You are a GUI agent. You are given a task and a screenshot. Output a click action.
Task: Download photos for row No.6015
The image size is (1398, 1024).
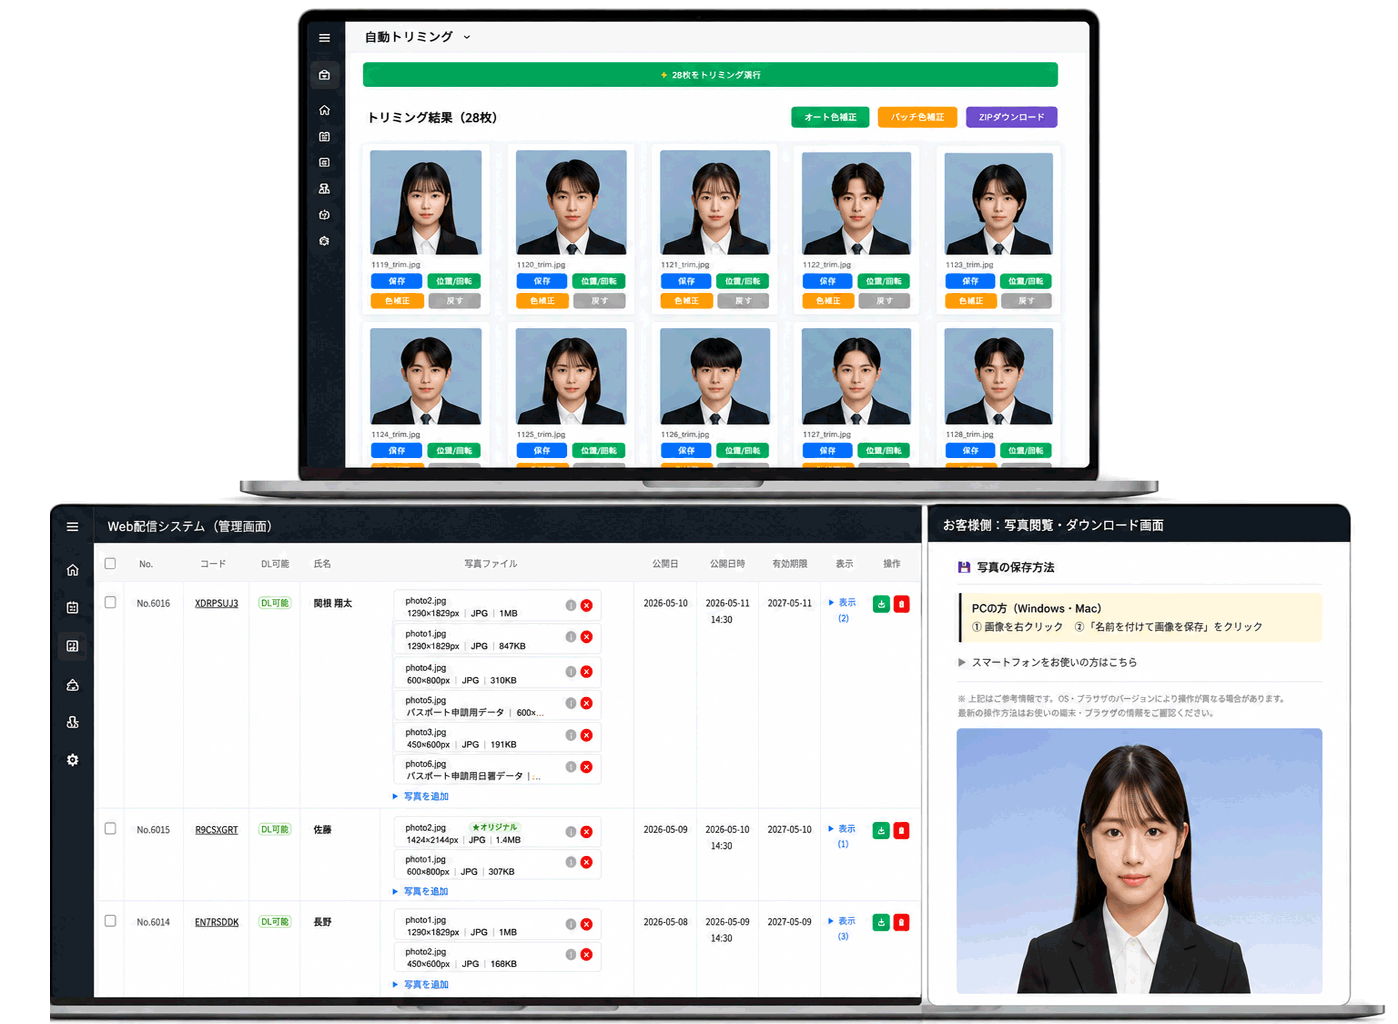click(x=881, y=830)
